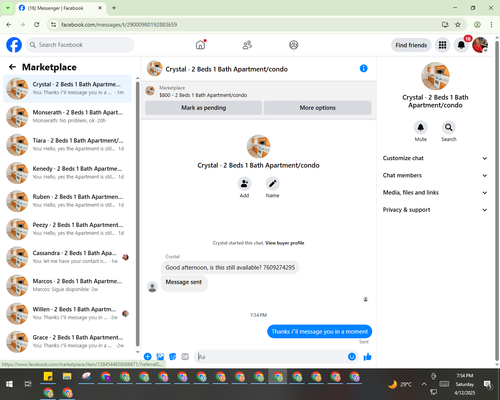Open clock and date in system tray

pyautogui.click(x=465, y=384)
